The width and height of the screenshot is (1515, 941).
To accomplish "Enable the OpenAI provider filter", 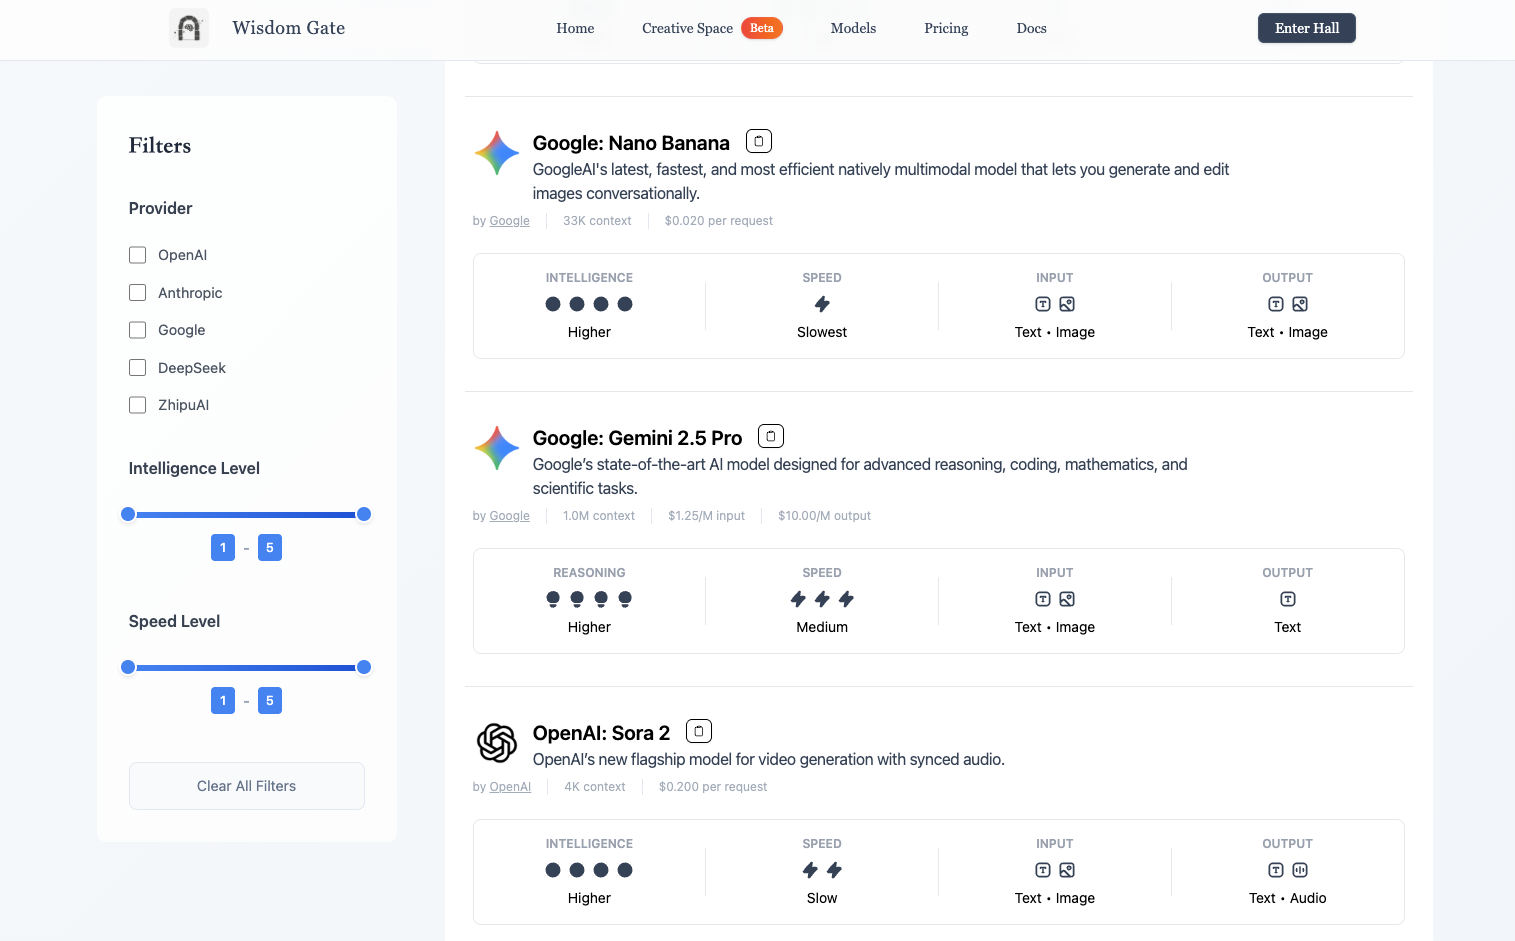I will [138, 255].
